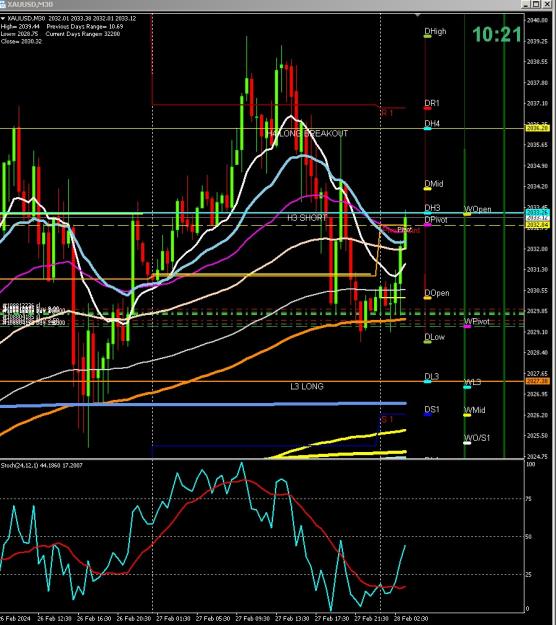Image resolution: width=556 pixels, height=625 pixels.
Task: Click the orange 2027.38 price tag
Action: click(x=538, y=381)
